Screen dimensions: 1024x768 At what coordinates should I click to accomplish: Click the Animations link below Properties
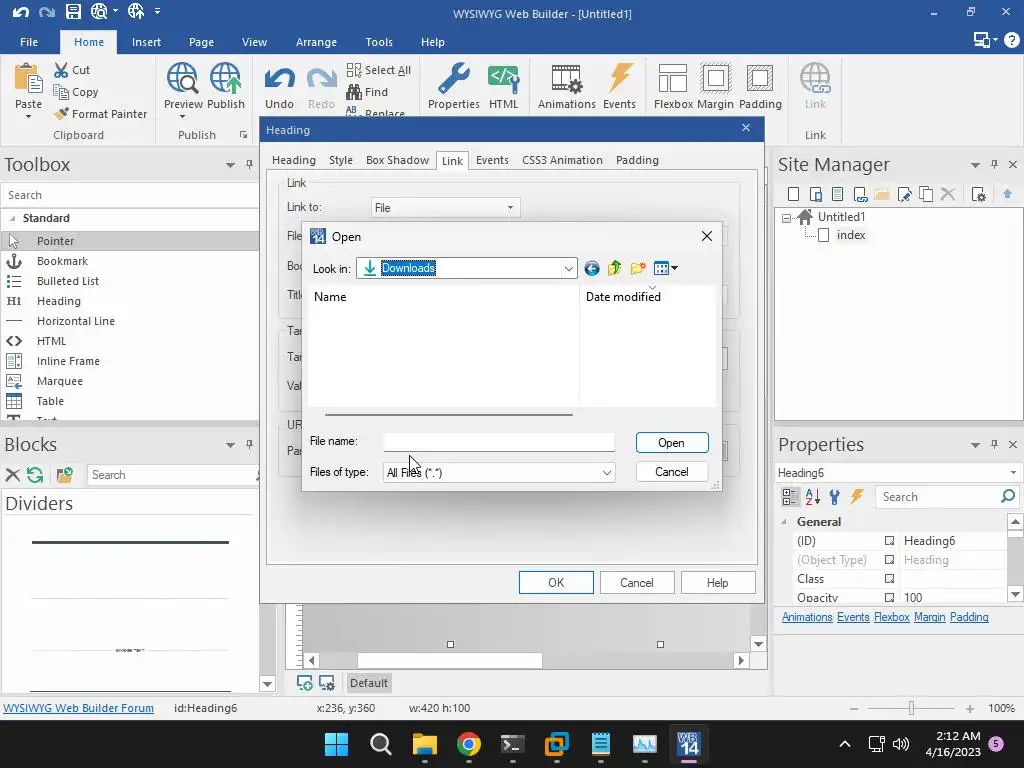pos(807,617)
